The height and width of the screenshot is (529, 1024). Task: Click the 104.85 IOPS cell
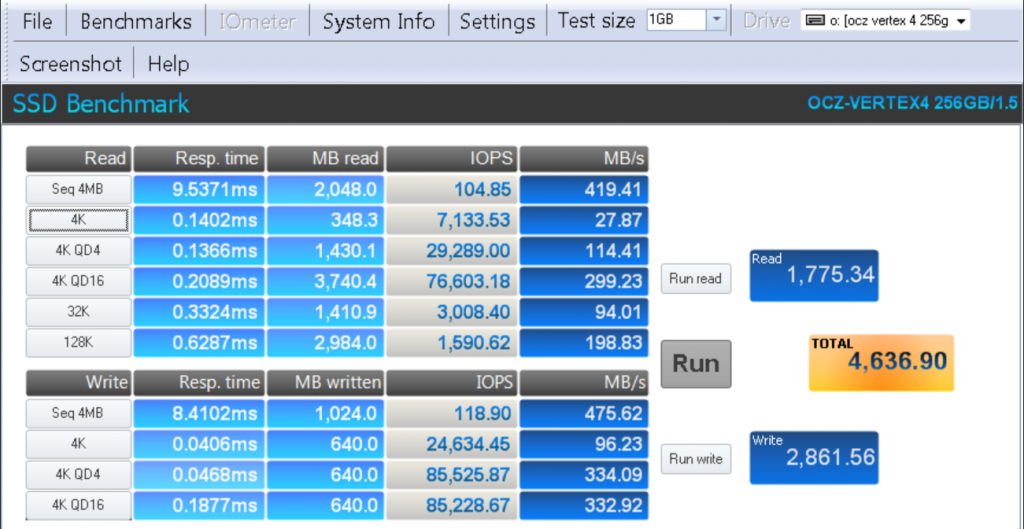451,190
